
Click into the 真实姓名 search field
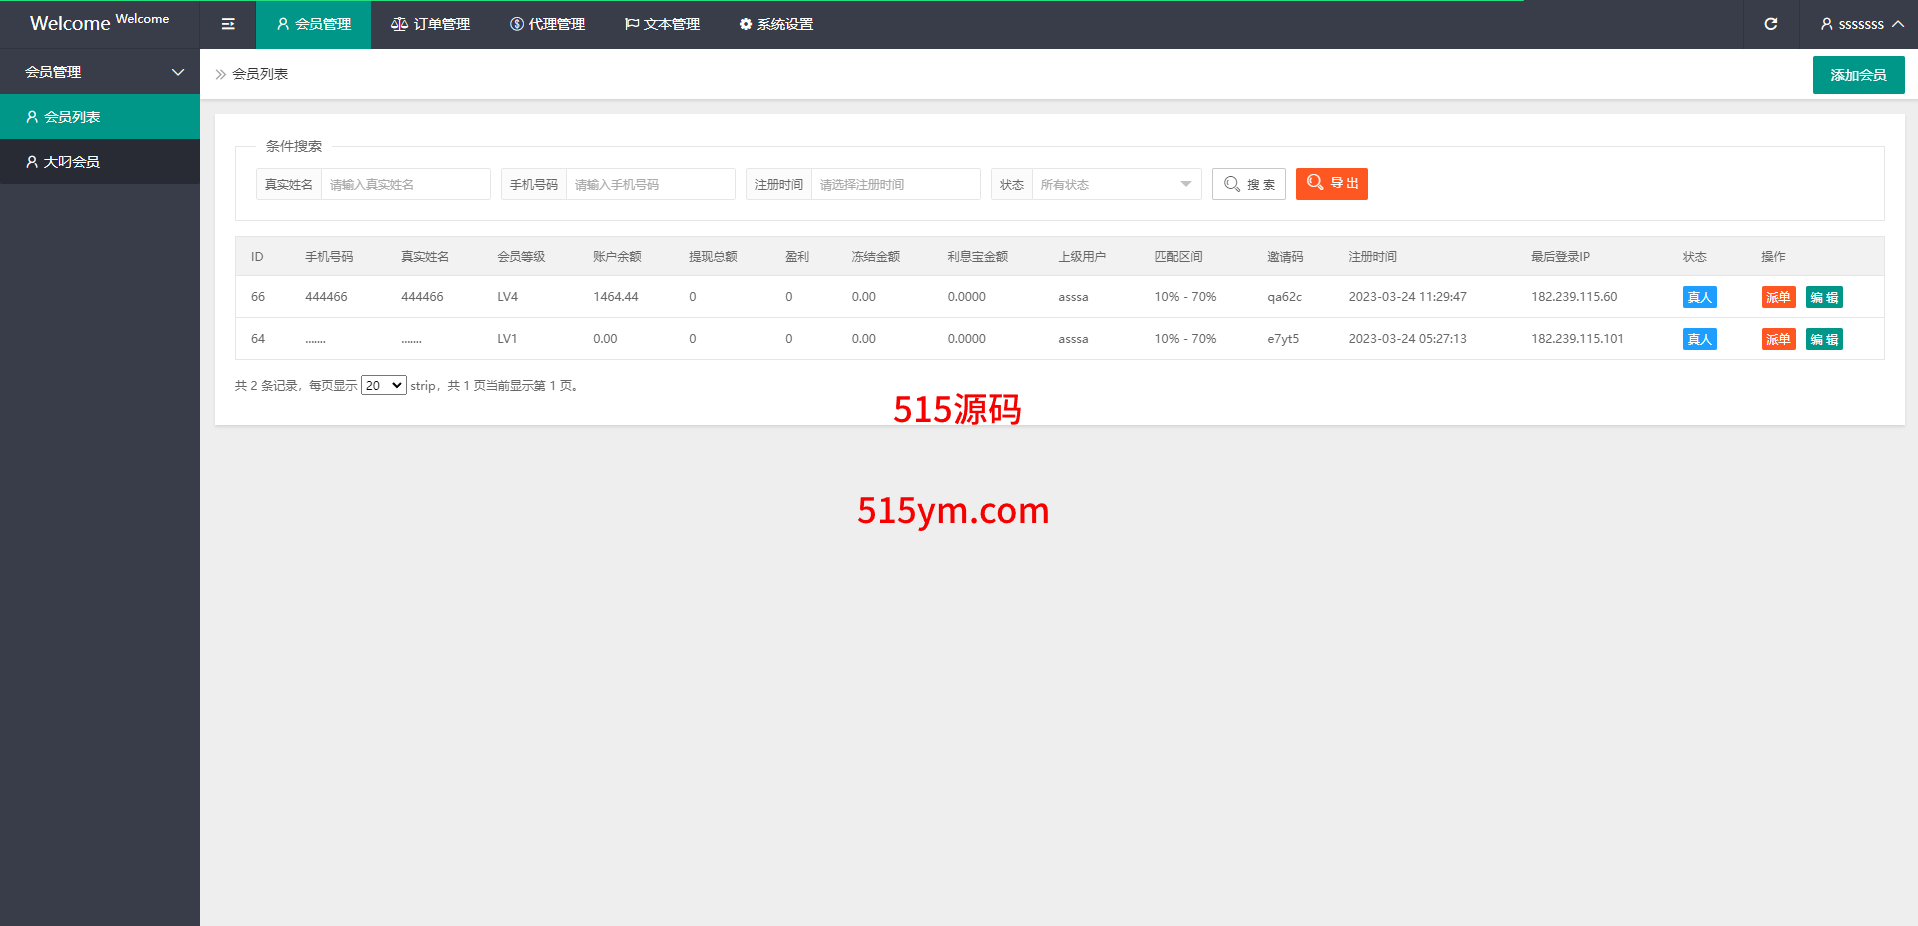point(405,184)
